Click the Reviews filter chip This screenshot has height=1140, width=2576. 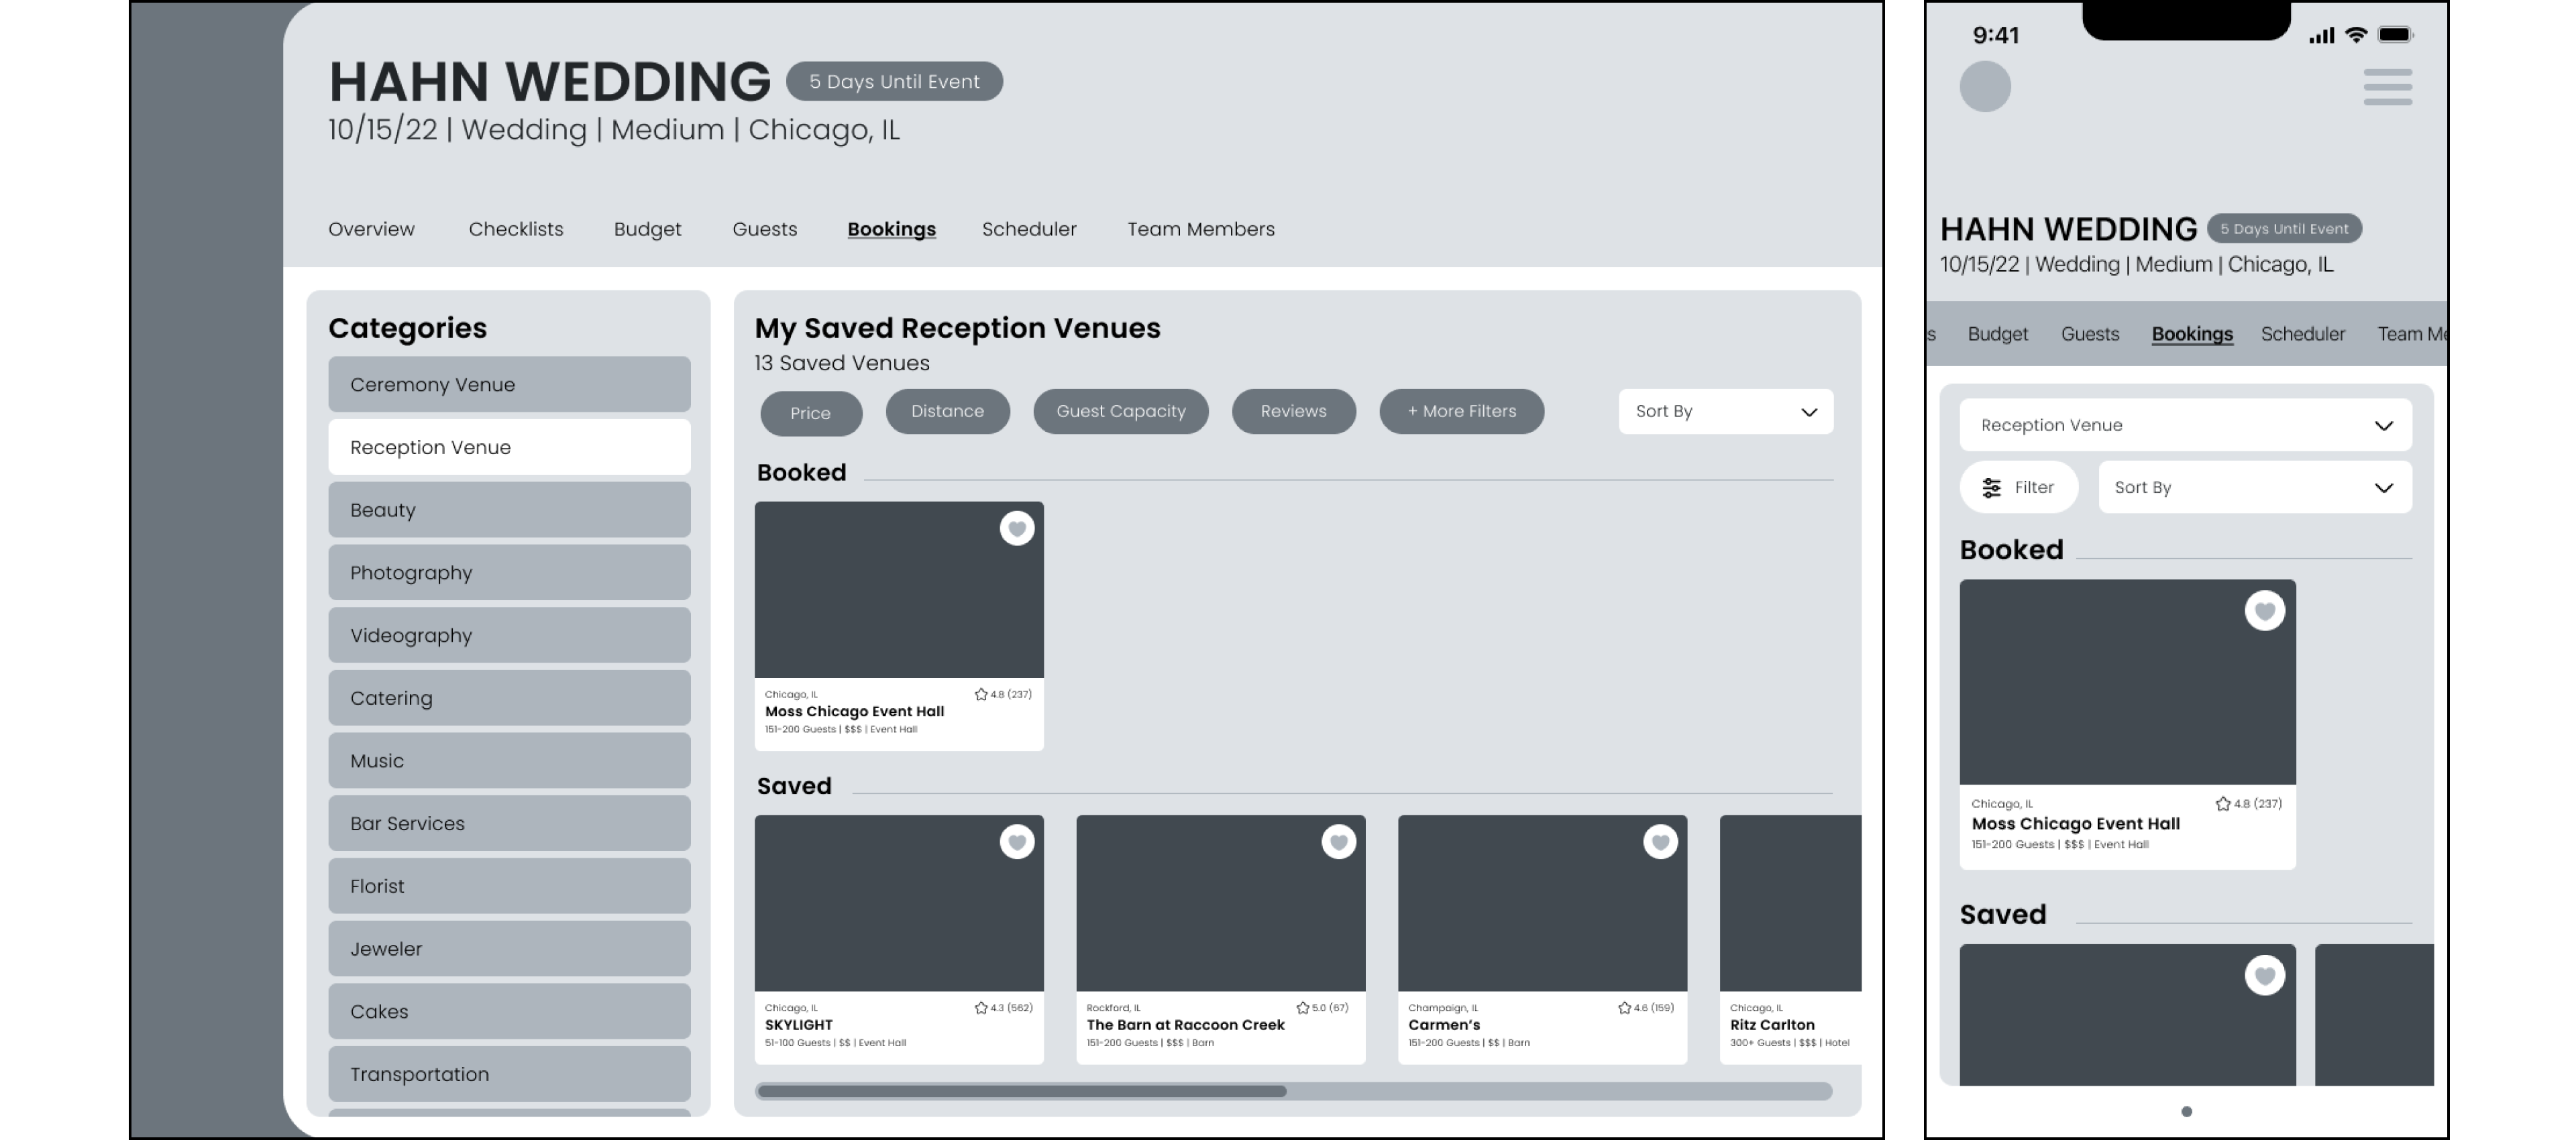pyautogui.click(x=1293, y=411)
